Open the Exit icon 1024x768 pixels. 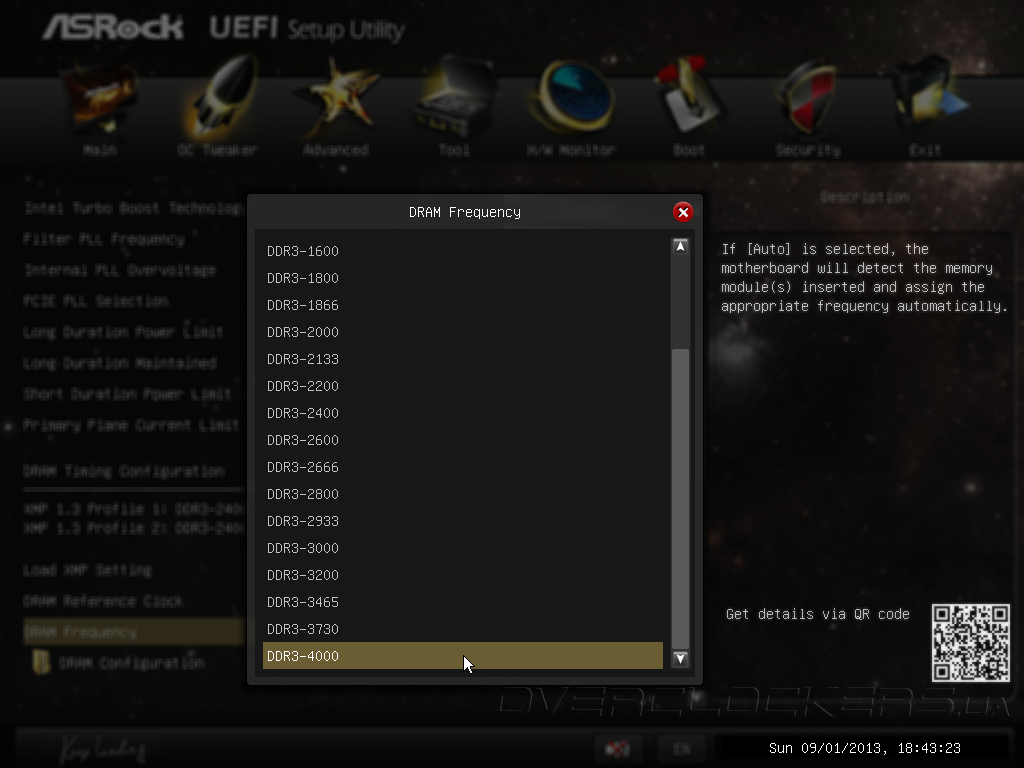pyautogui.click(x=929, y=96)
